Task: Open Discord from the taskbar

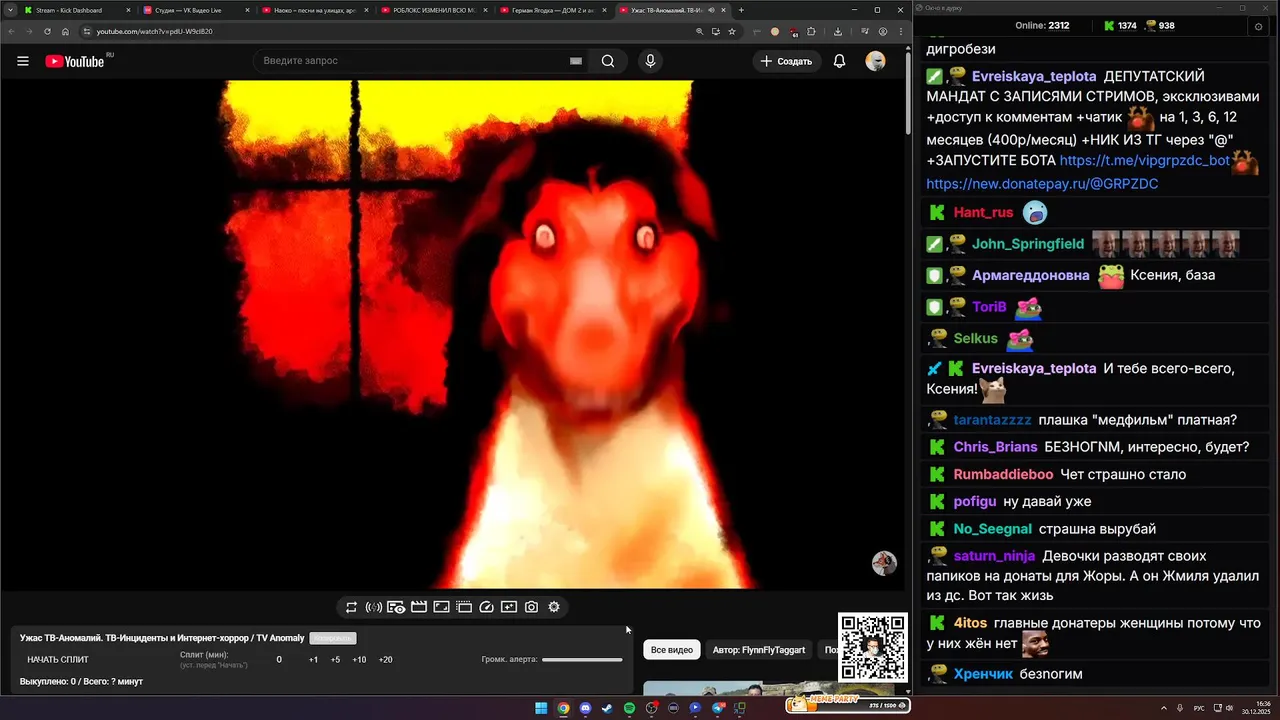Action: click(585, 708)
